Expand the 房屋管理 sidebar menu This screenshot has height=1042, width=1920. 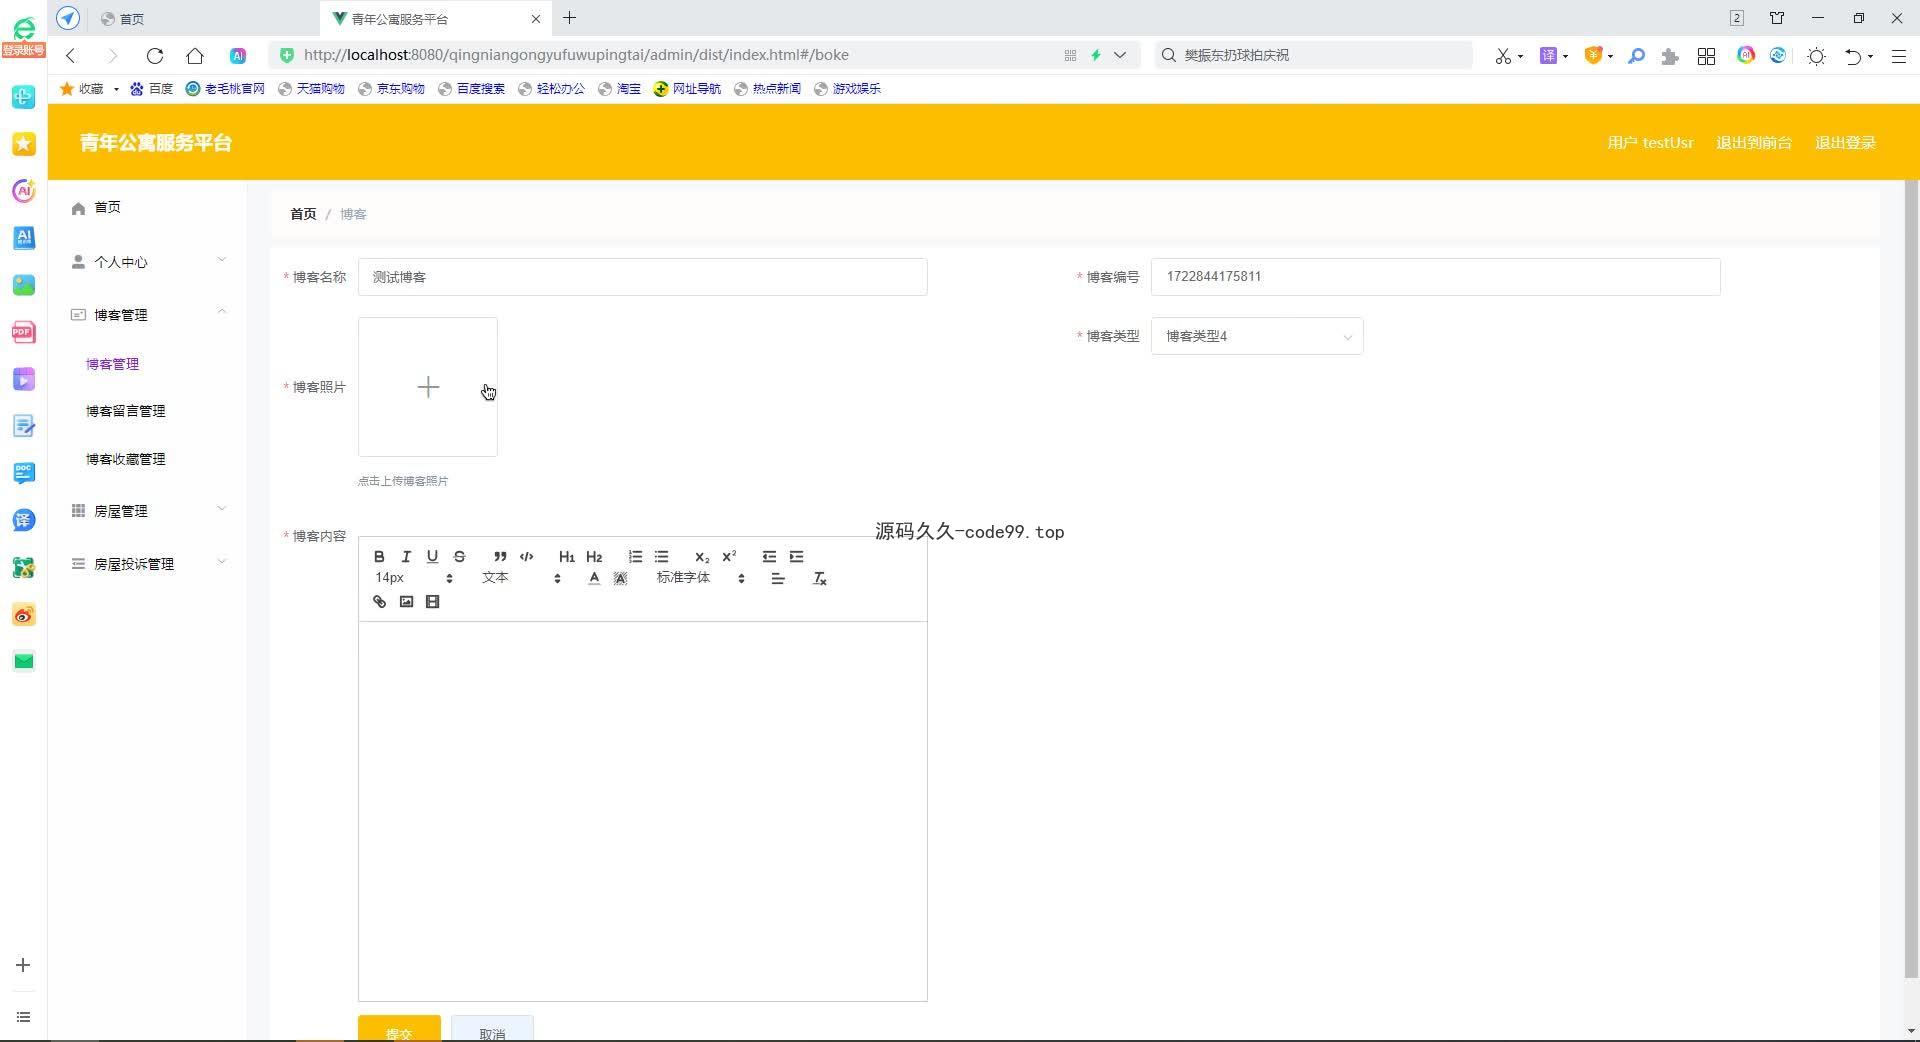[x=148, y=511]
